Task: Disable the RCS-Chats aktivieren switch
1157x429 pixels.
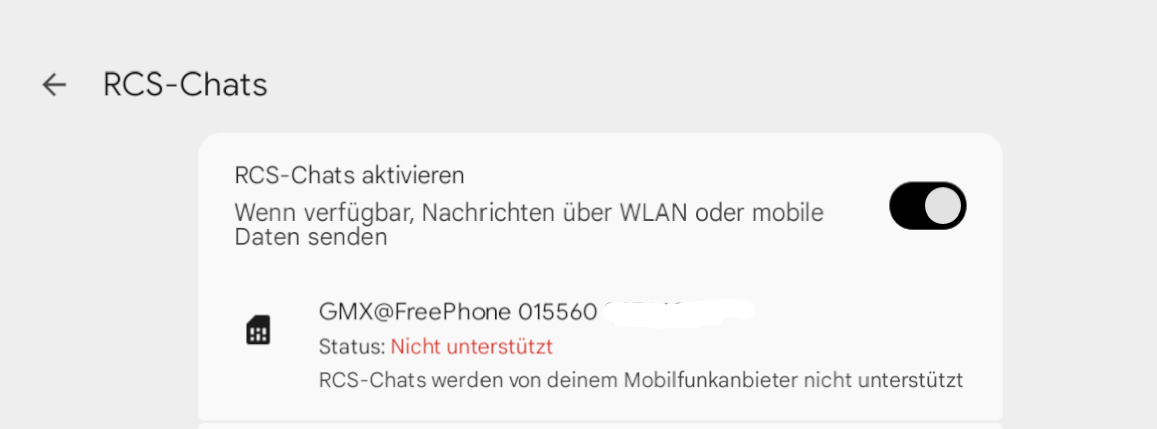Action: coord(928,205)
